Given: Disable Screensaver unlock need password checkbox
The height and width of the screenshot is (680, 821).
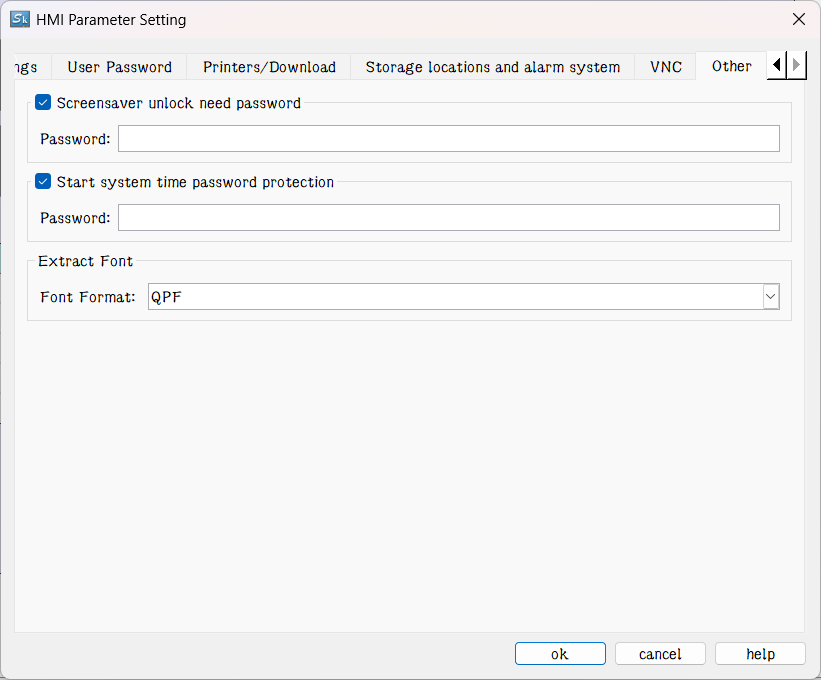Looking at the screenshot, I should (x=43, y=102).
